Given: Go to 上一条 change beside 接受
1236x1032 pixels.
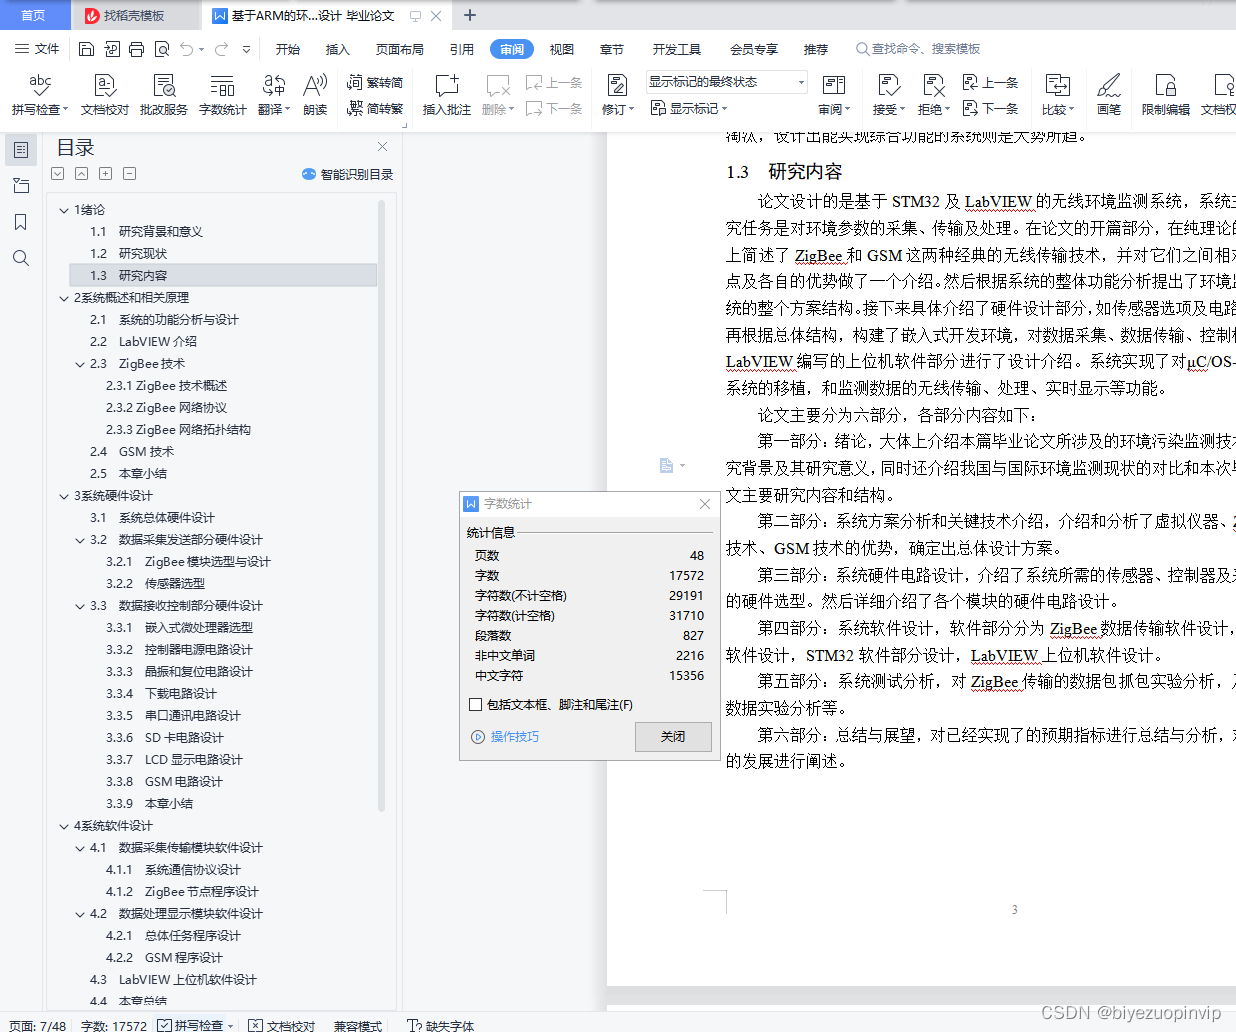Looking at the screenshot, I should [x=990, y=83].
